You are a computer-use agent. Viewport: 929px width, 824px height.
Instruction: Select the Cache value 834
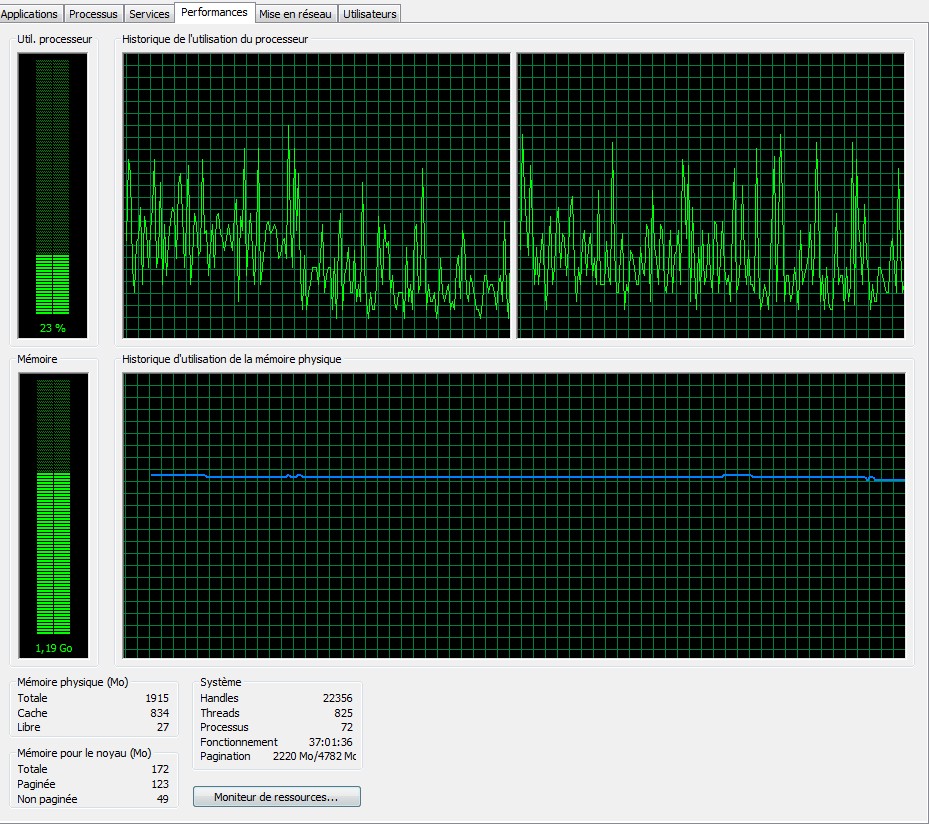coord(159,713)
